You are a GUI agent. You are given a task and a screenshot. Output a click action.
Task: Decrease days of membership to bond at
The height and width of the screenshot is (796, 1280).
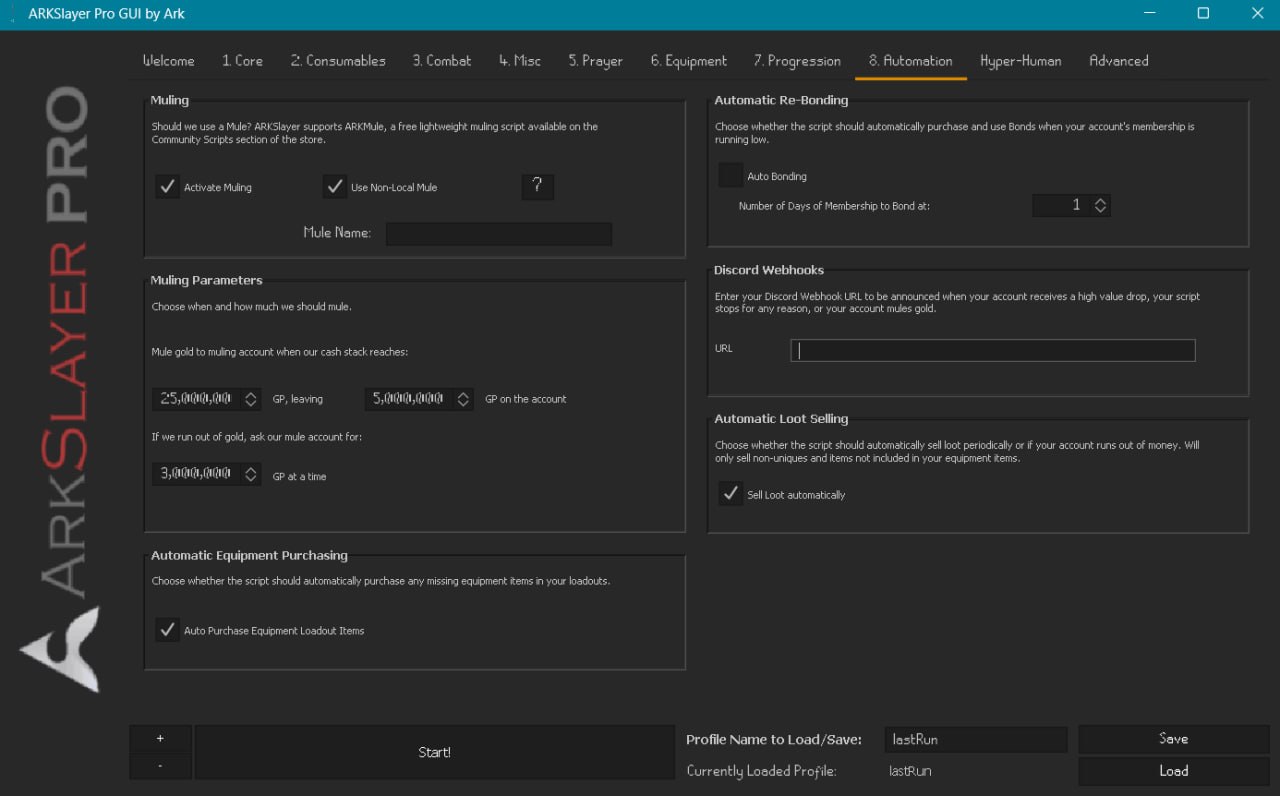pyautogui.click(x=1100, y=211)
